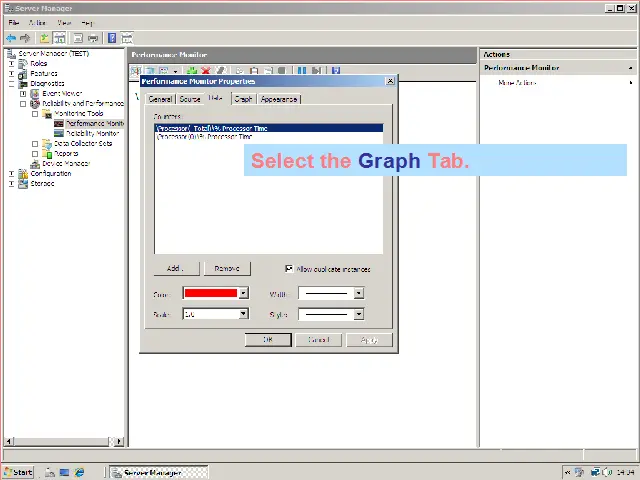The height and width of the screenshot is (480, 640).
Task: Click the green Add counter icon
Action: [x=191, y=71]
